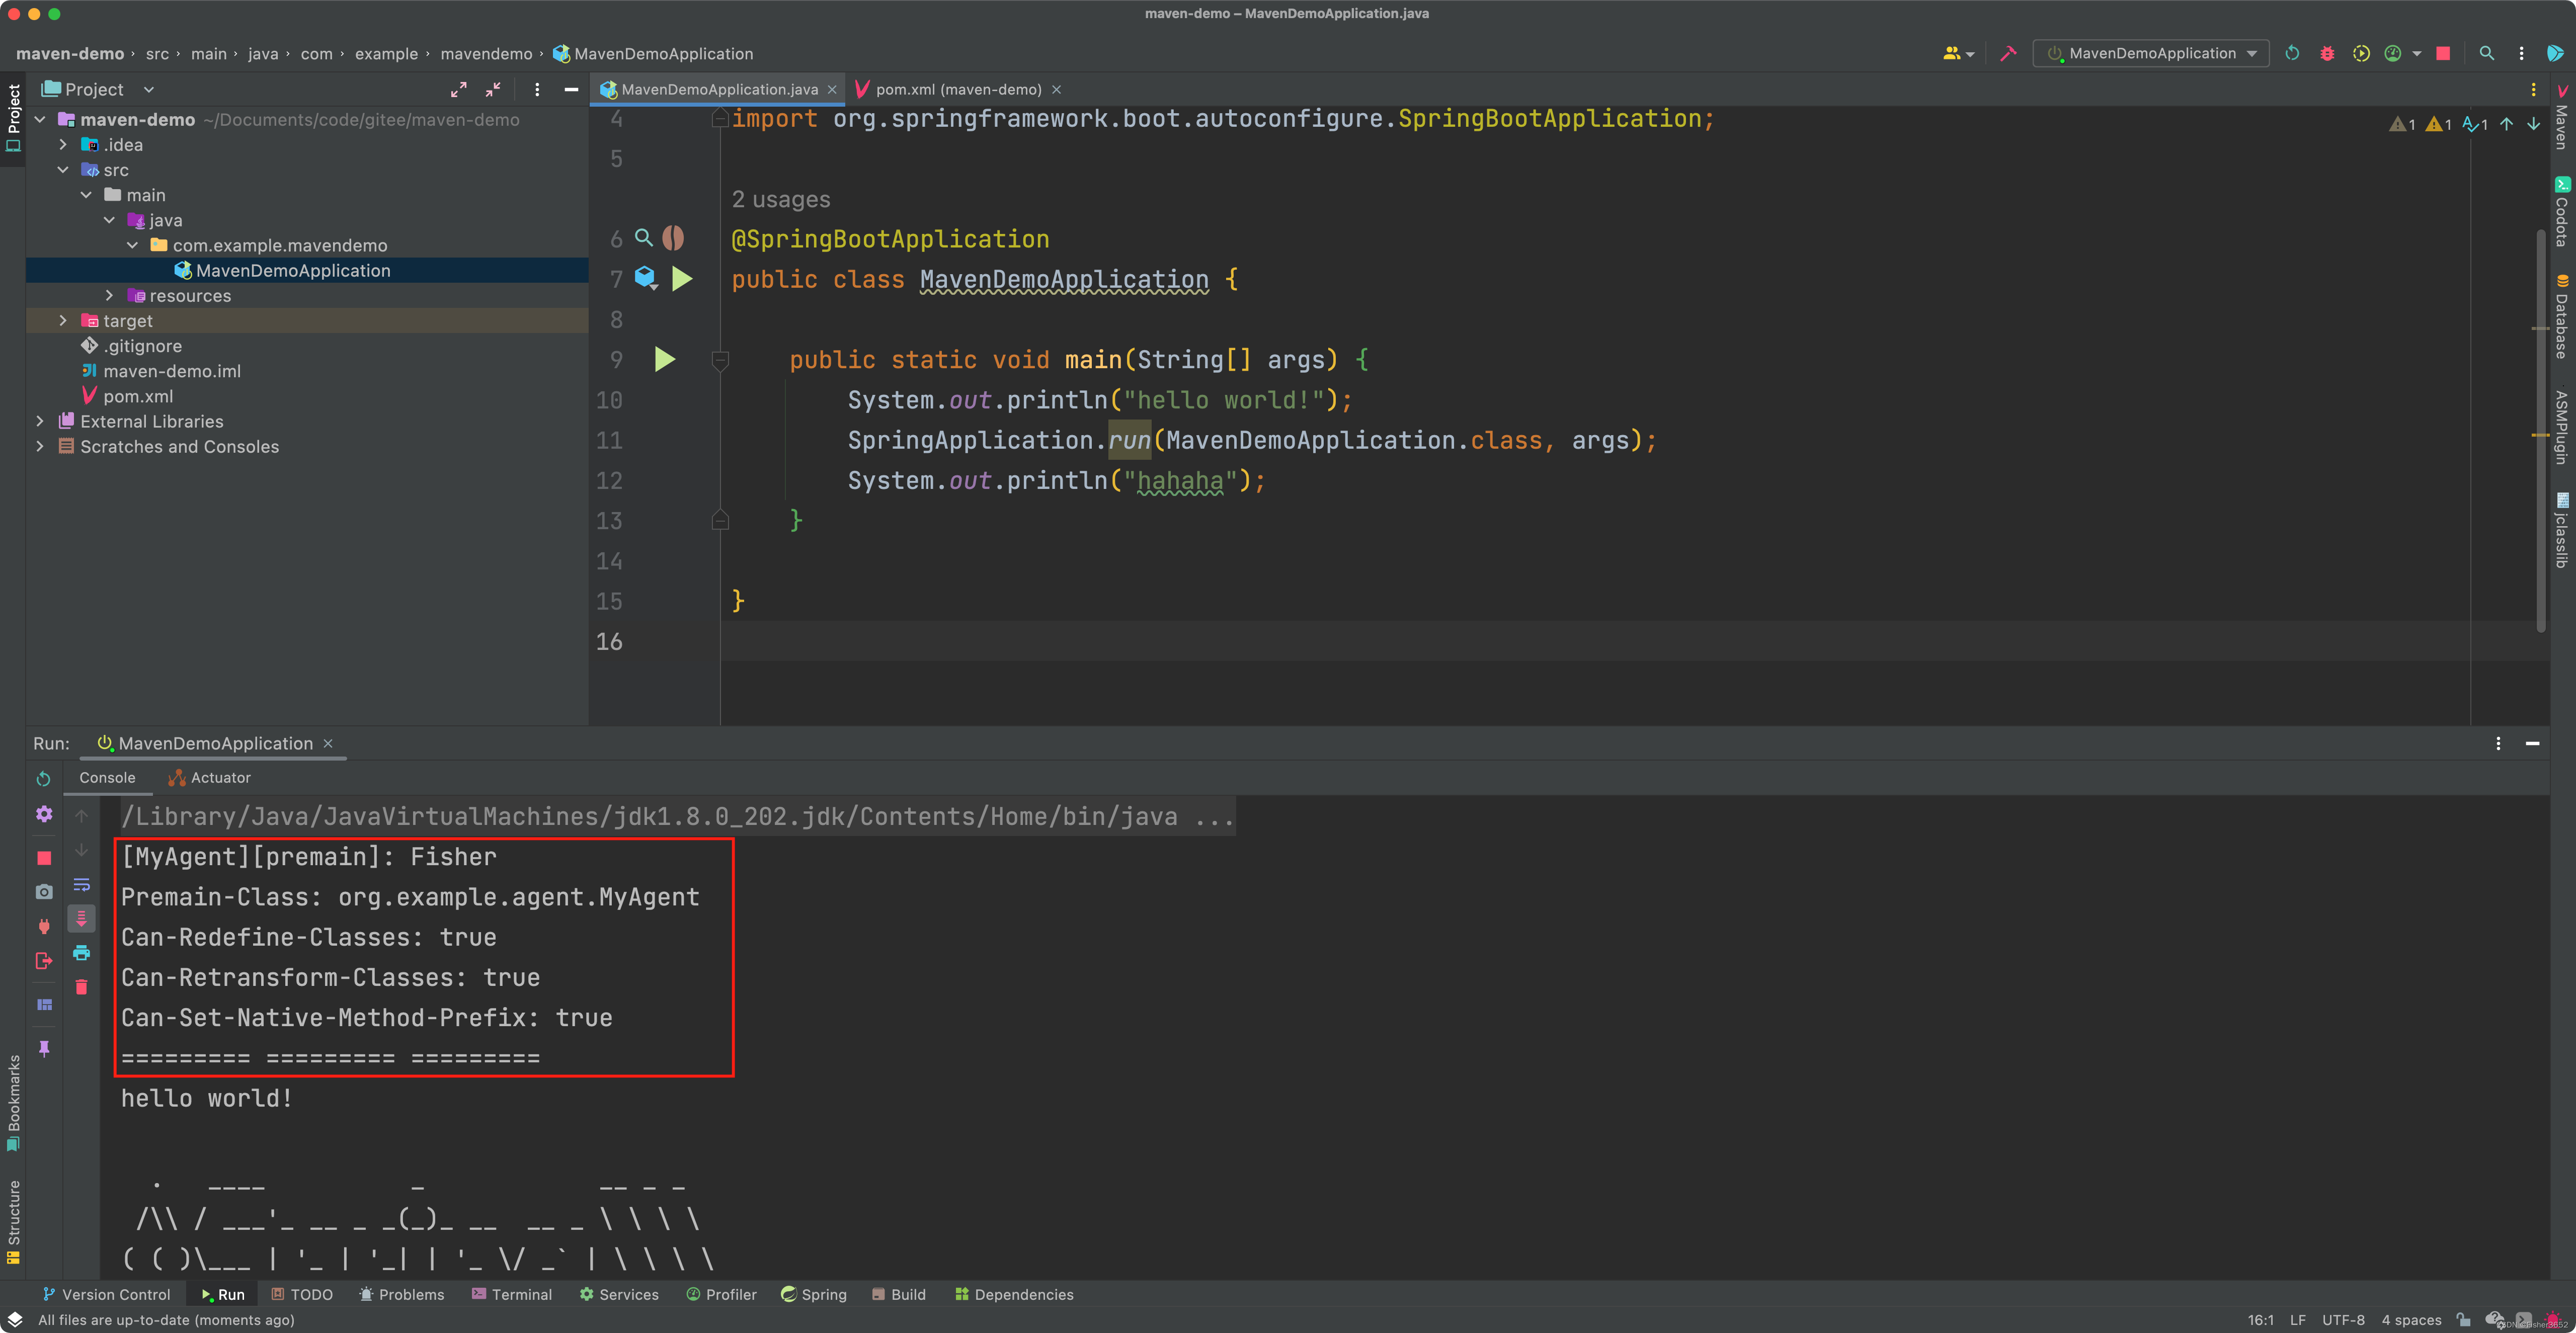Toggle the Structure tool window stripe
The width and height of the screenshot is (2576, 1333).
tap(13, 1221)
